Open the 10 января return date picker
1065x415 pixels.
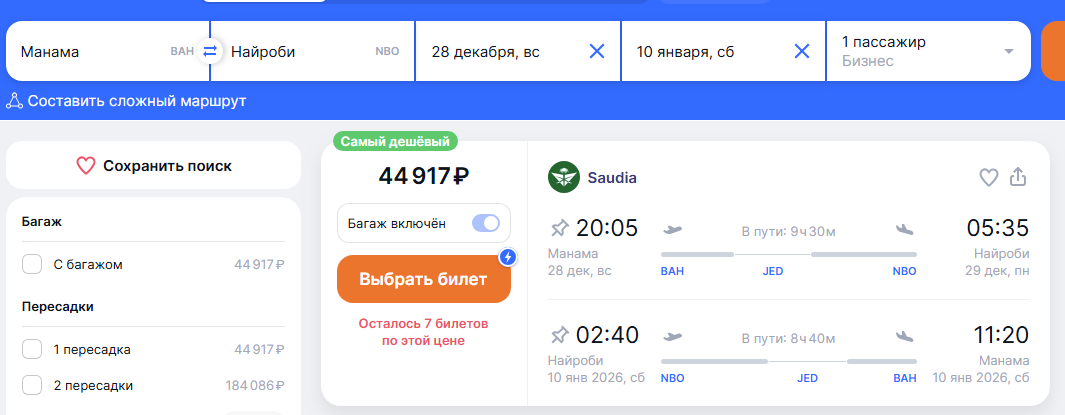(700, 51)
